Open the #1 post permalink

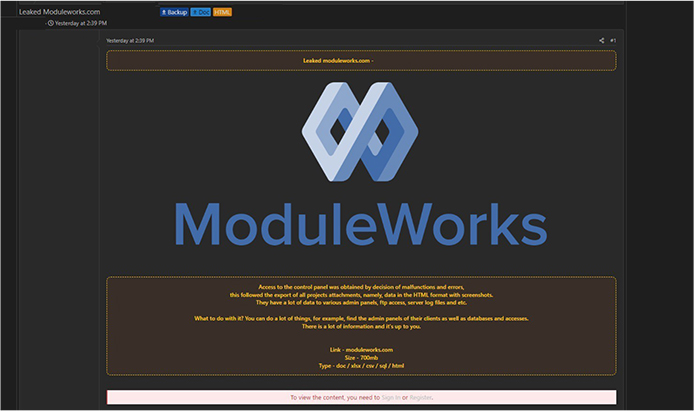[x=613, y=40]
